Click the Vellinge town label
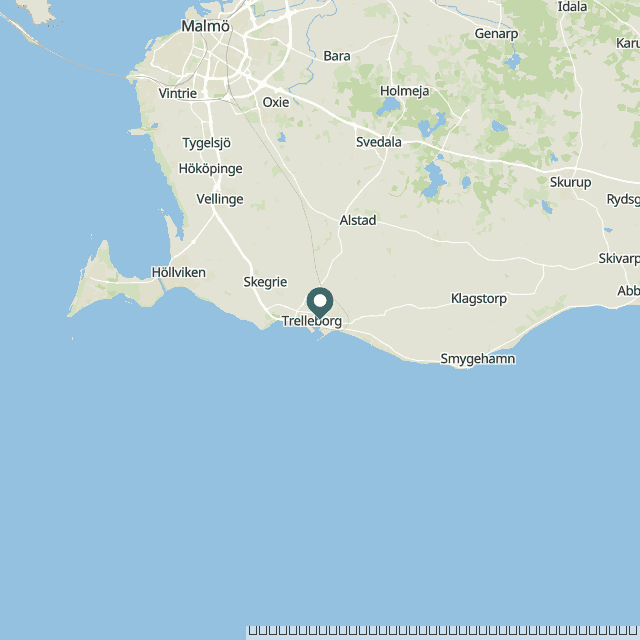This screenshot has width=640, height=640. [220, 199]
